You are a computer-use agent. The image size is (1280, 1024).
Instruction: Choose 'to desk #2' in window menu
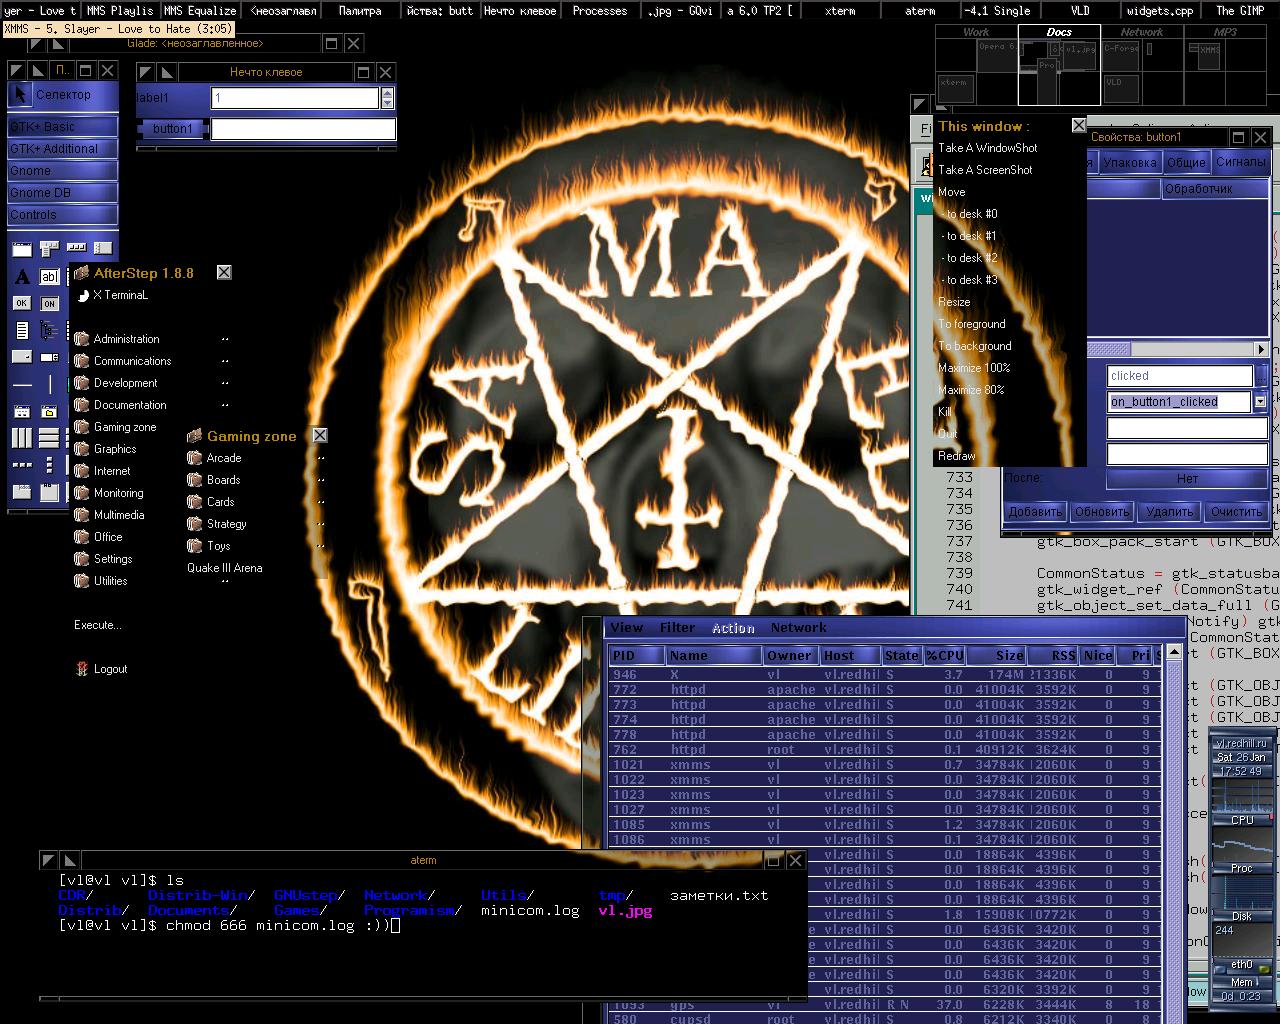click(x=970, y=258)
